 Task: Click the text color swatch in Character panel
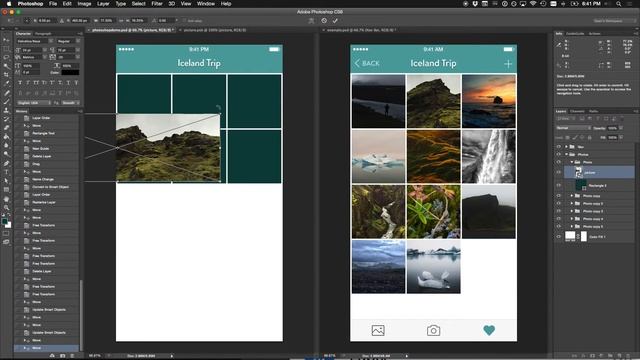pos(70,73)
